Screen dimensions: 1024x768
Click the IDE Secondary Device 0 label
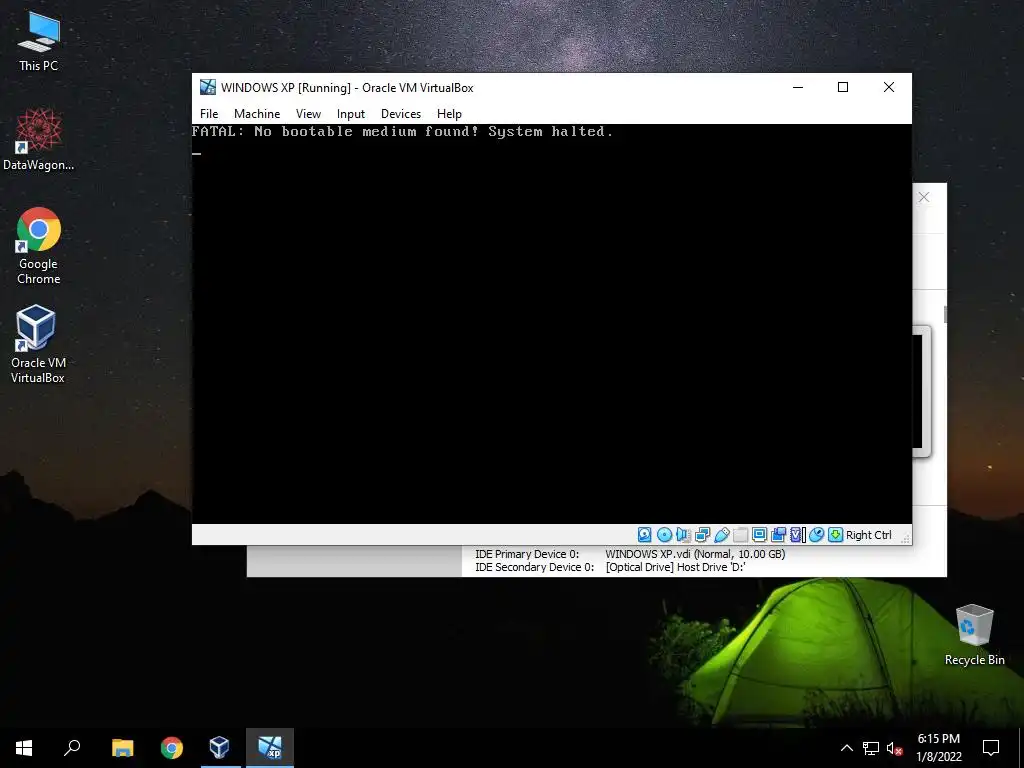click(x=534, y=567)
